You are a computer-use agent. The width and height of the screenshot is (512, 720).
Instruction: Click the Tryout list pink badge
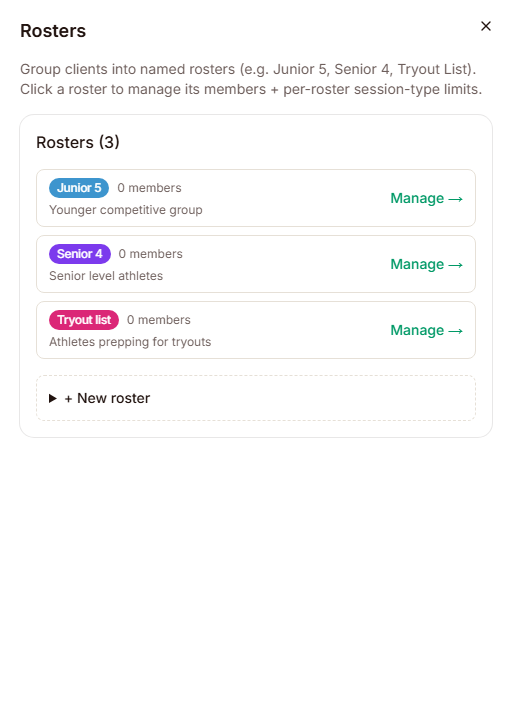click(x=84, y=320)
